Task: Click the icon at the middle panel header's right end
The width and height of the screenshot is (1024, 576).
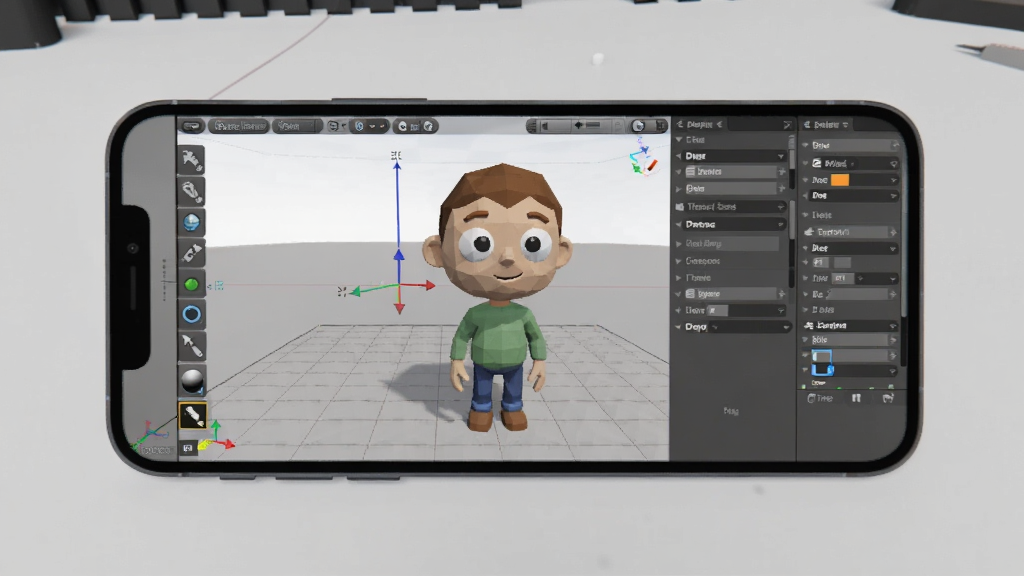Action: click(x=787, y=124)
